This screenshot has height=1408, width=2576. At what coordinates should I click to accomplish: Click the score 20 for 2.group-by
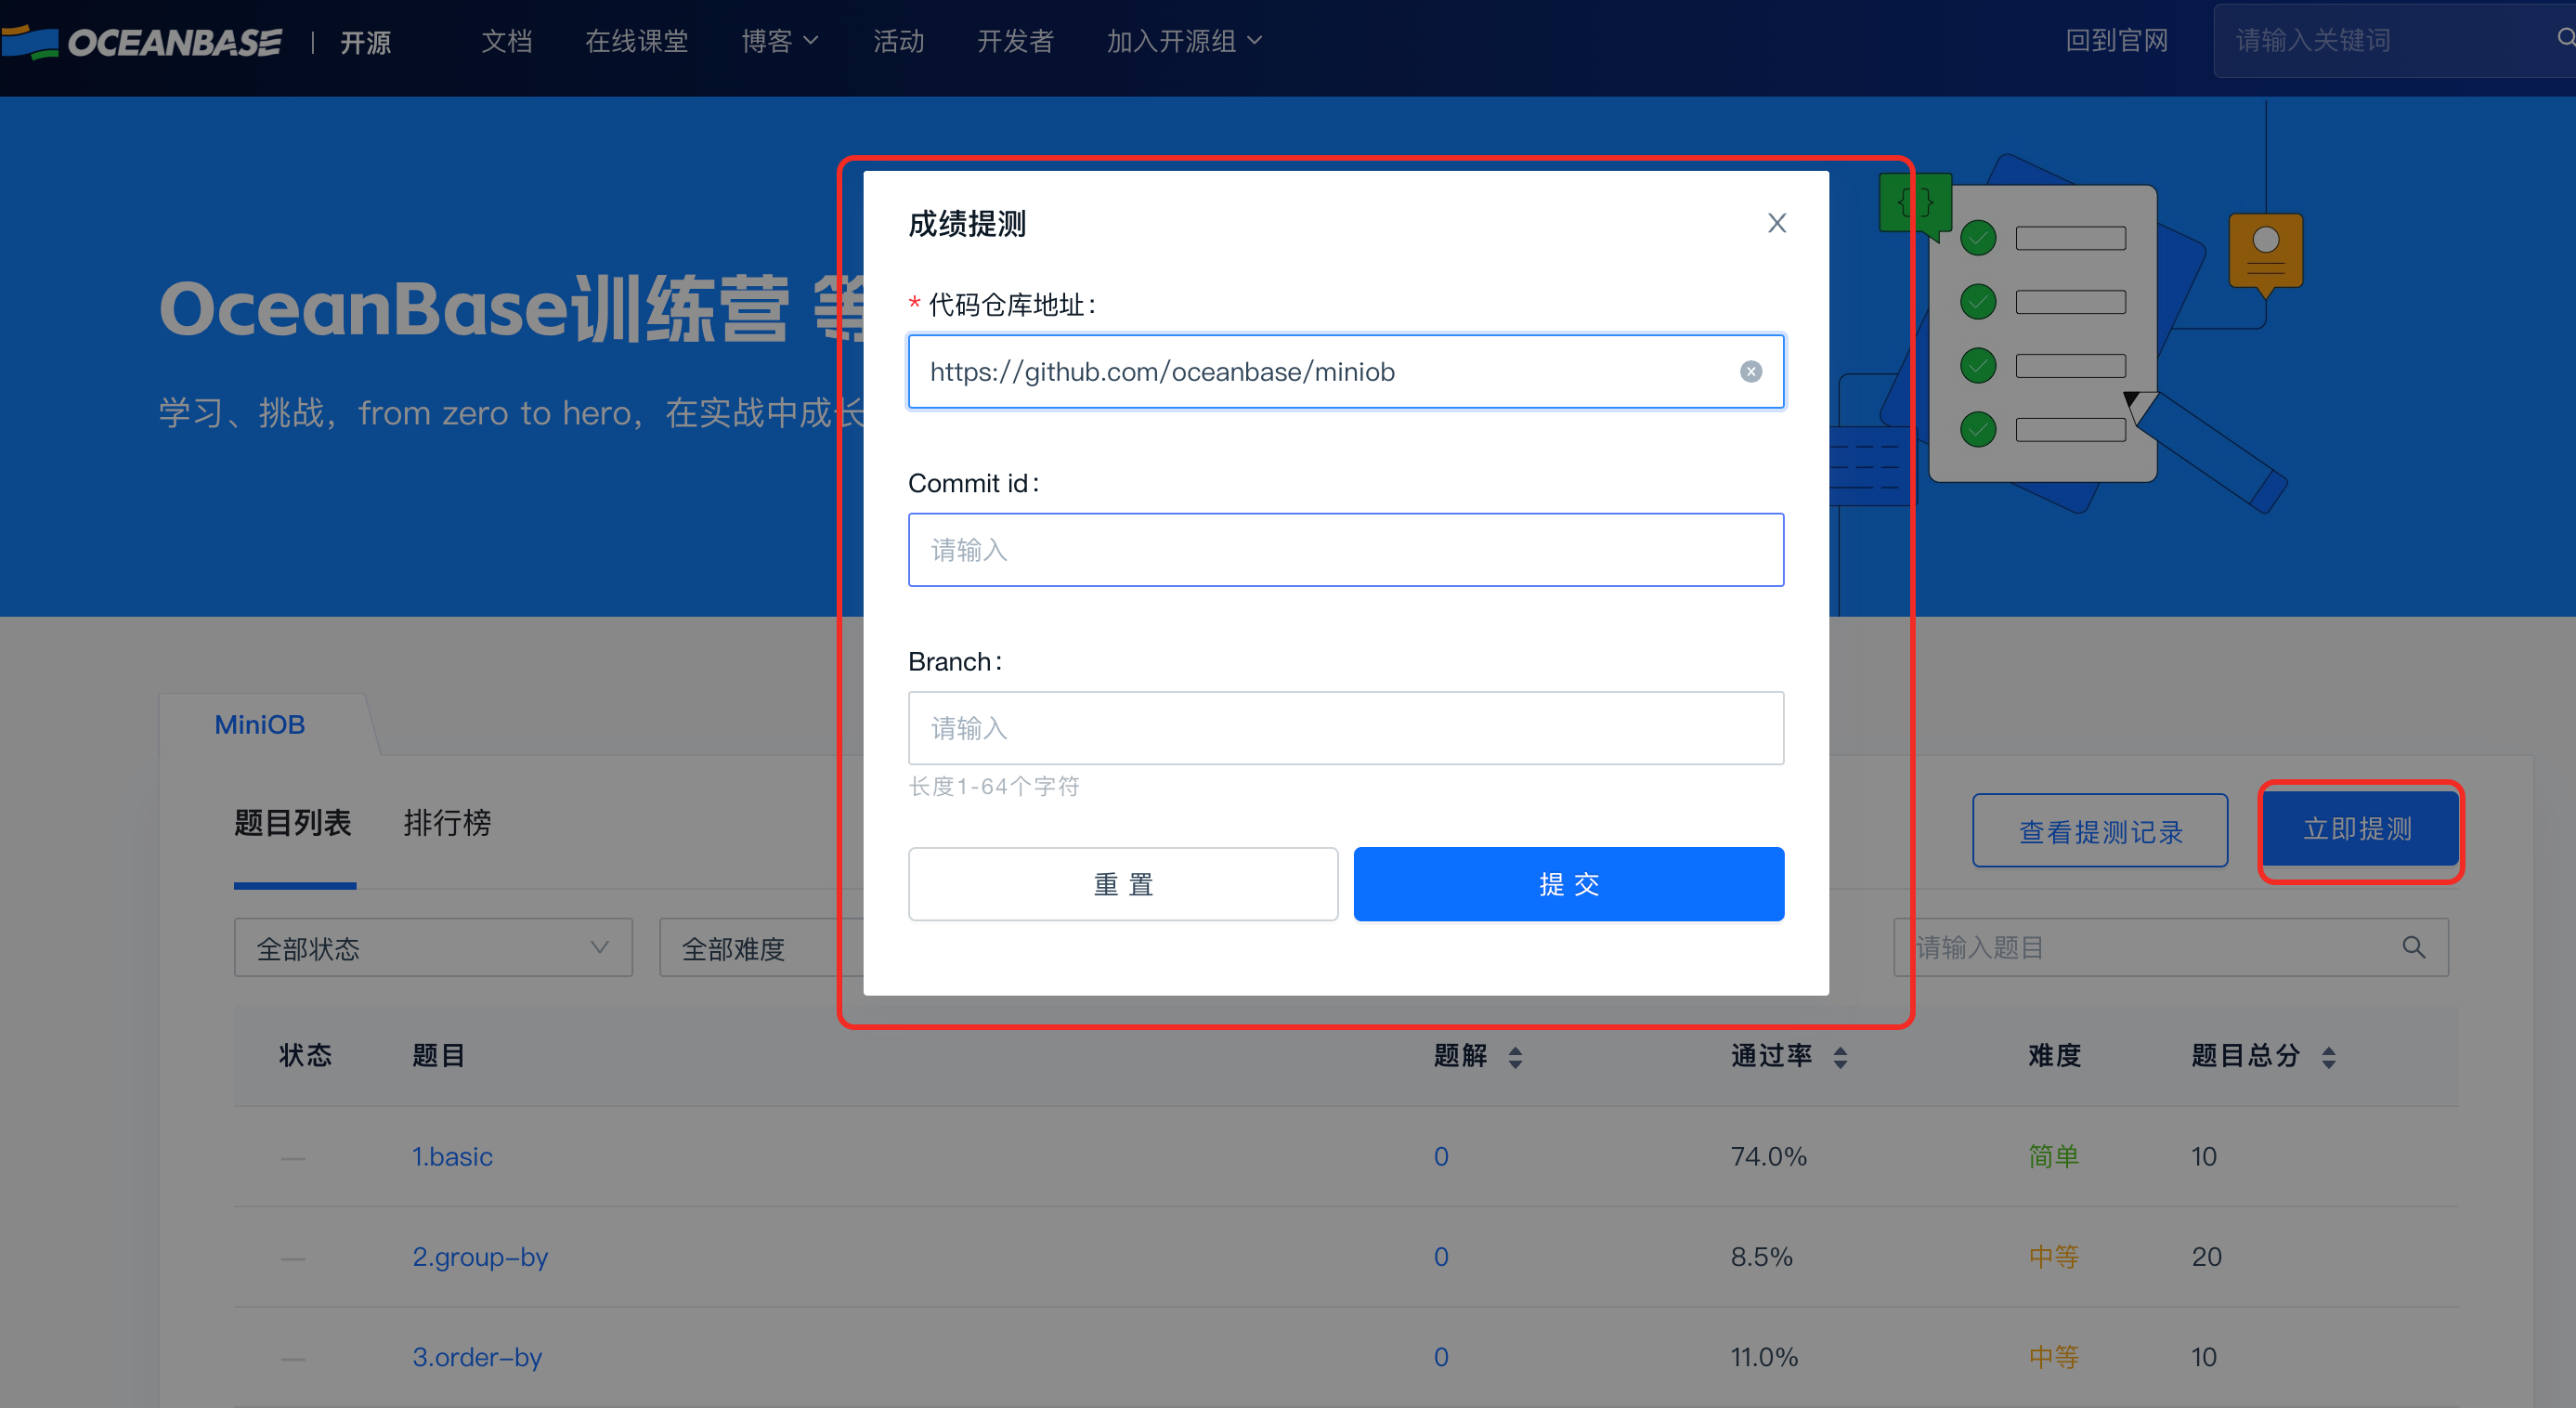2206,1257
